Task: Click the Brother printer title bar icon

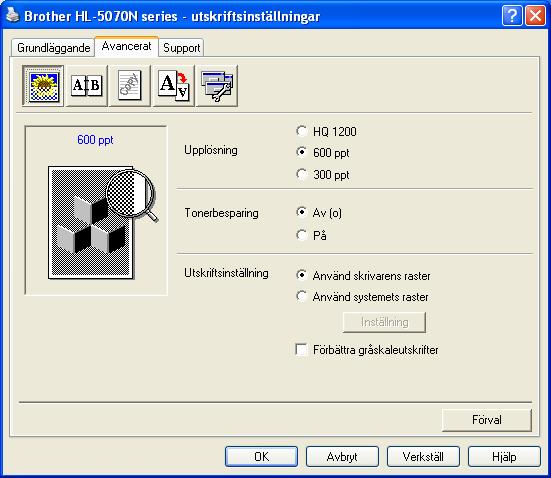Action: (12, 15)
